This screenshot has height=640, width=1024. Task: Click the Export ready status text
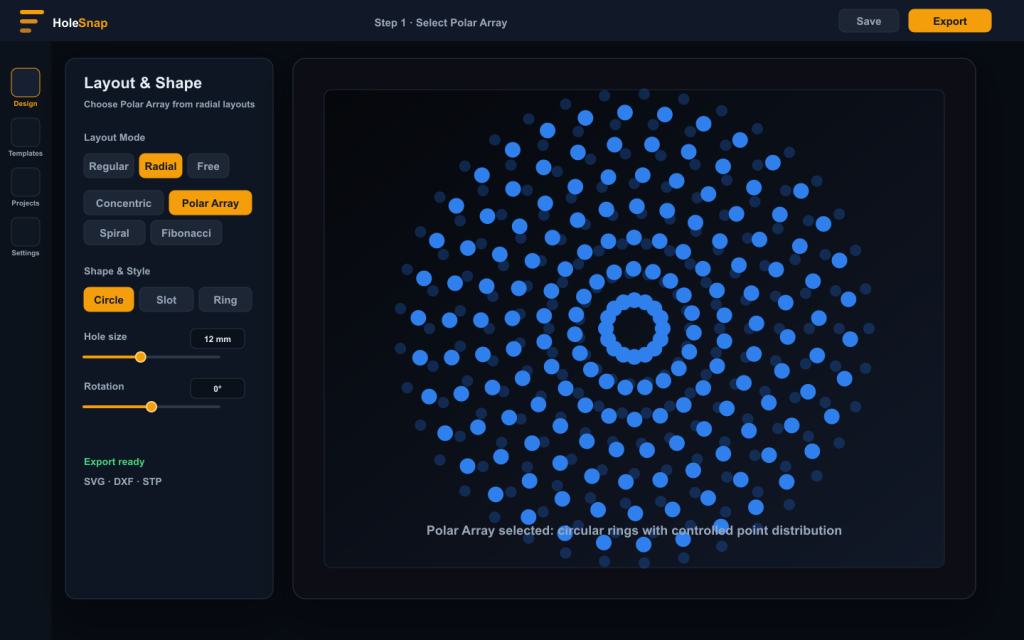[x=114, y=462]
